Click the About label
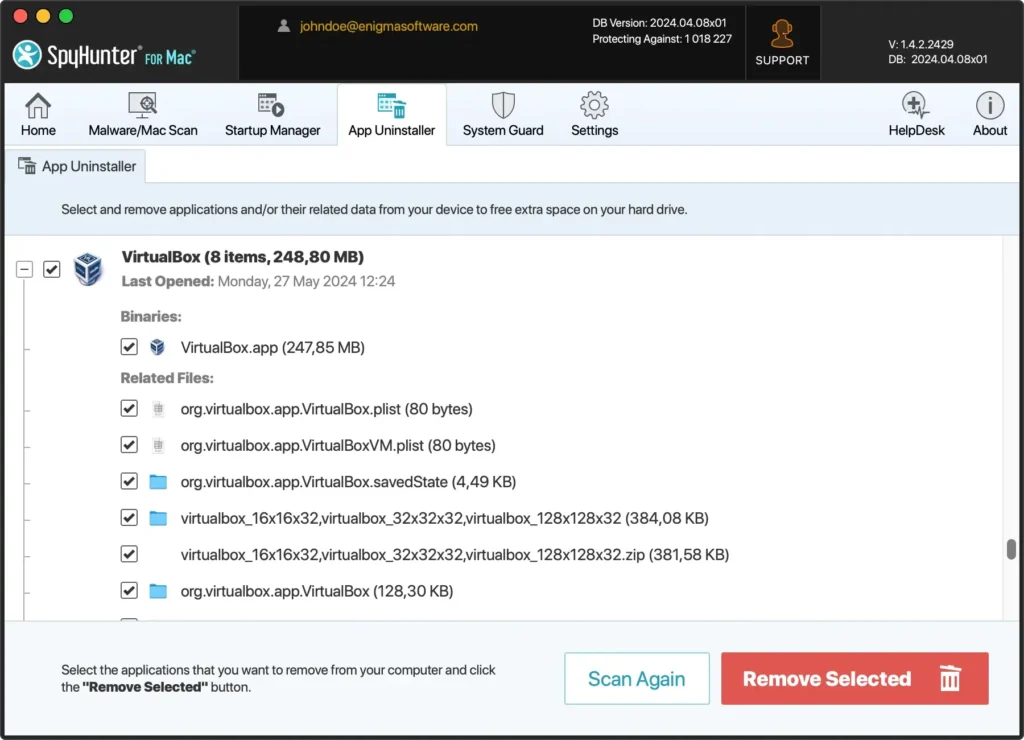This screenshot has width=1024, height=740. (x=989, y=131)
